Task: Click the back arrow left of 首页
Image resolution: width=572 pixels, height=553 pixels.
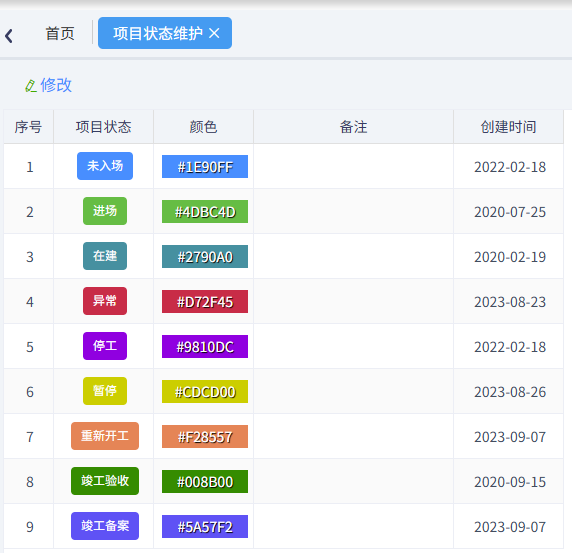Action: click(x=9, y=36)
